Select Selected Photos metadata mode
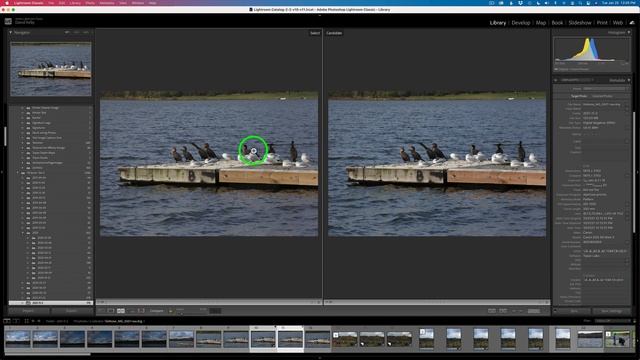 [x=602, y=96]
